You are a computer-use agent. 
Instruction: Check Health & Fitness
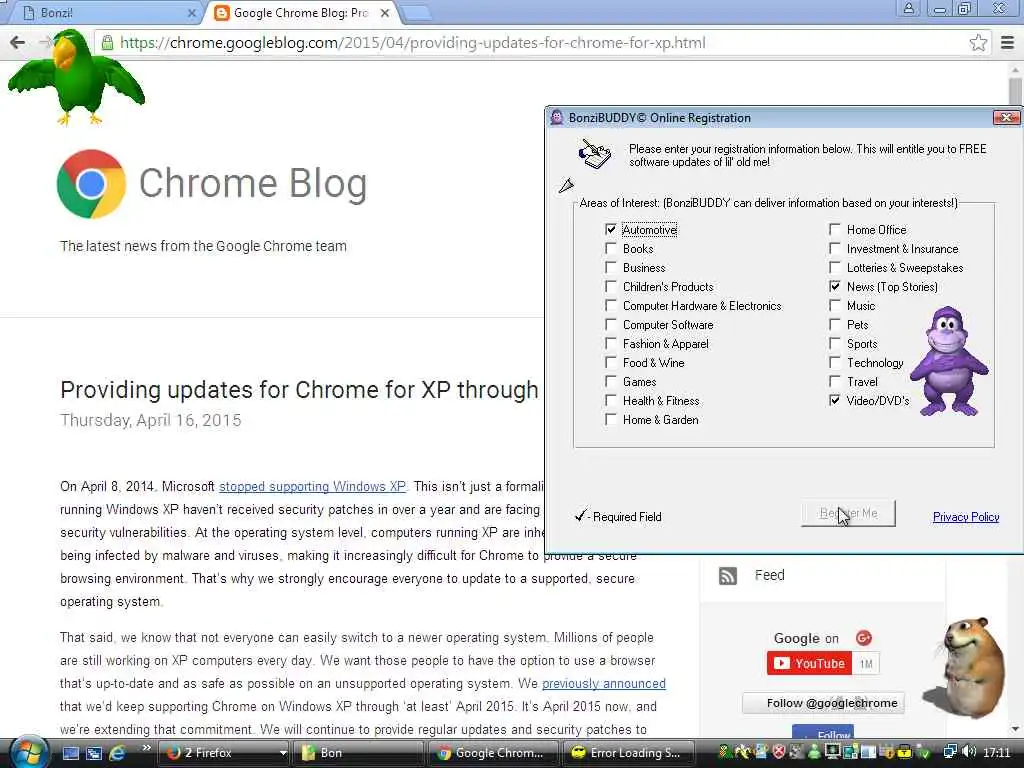611,400
